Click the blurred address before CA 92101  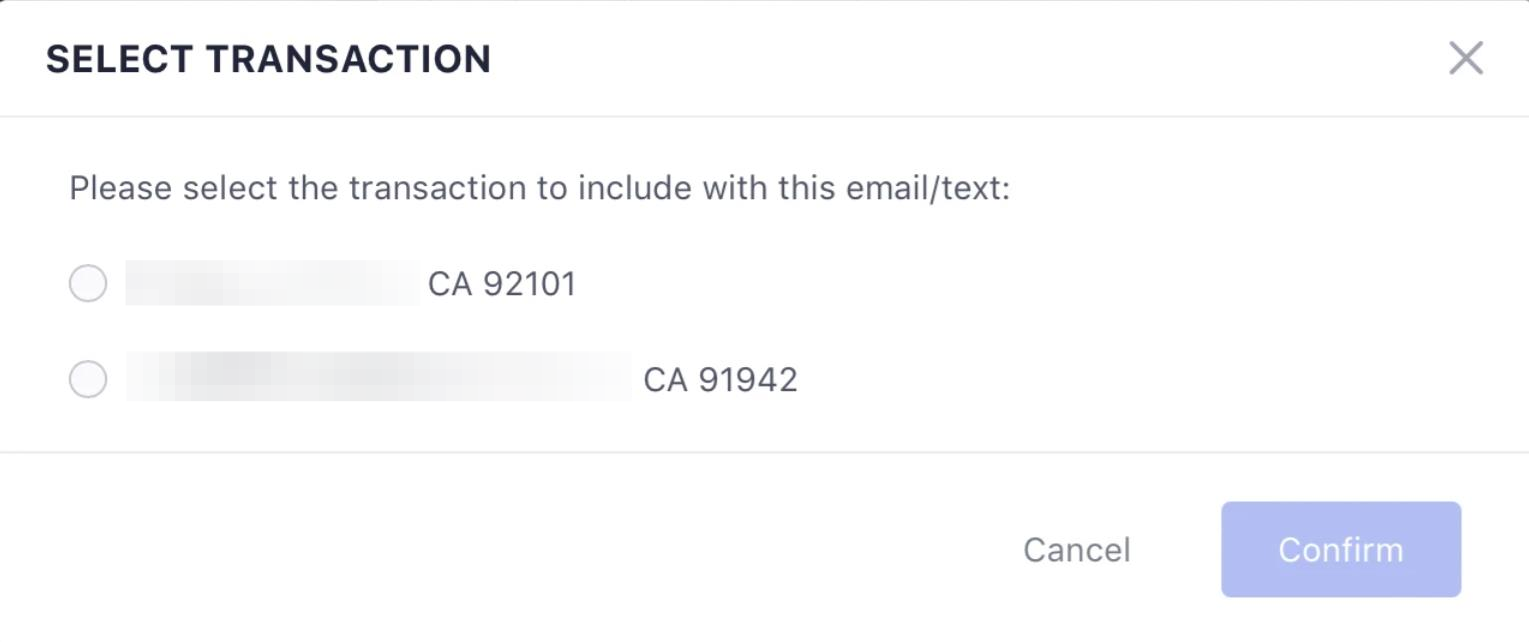tap(272, 284)
